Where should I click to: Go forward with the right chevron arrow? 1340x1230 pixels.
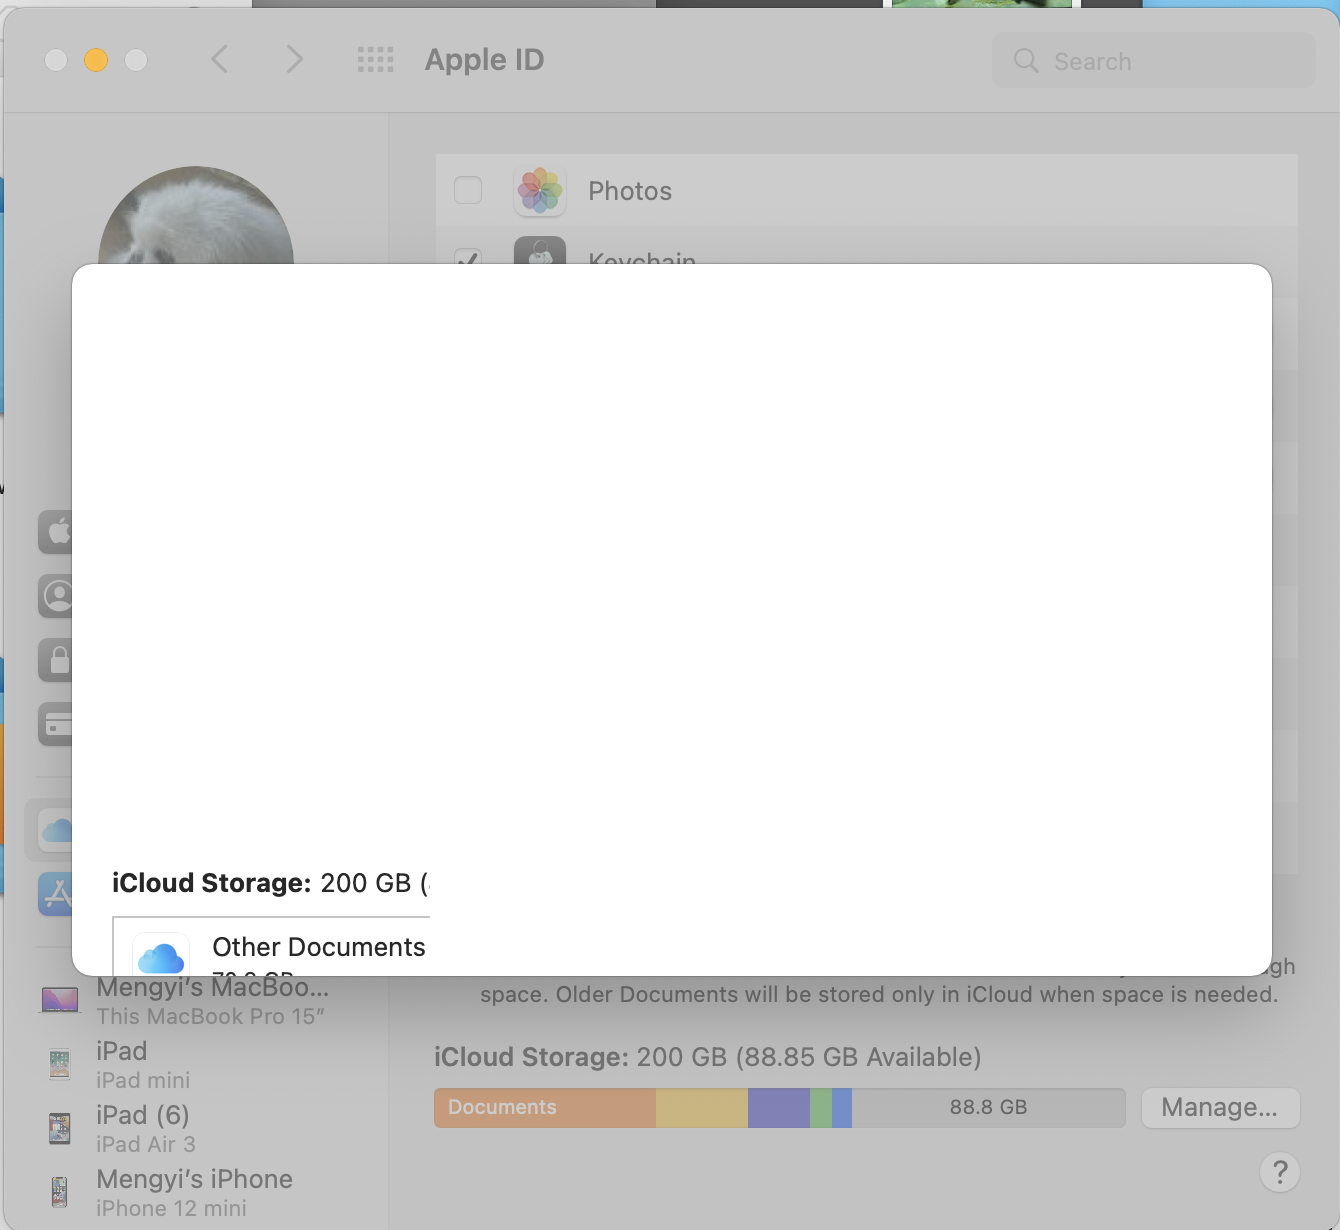pyautogui.click(x=294, y=60)
